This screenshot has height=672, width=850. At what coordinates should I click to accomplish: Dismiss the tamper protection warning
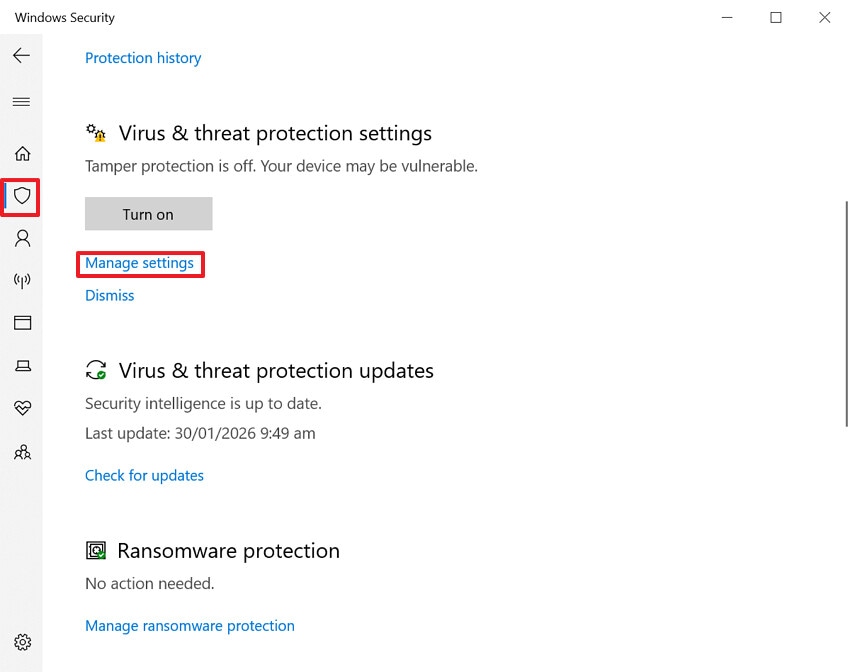coord(110,296)
